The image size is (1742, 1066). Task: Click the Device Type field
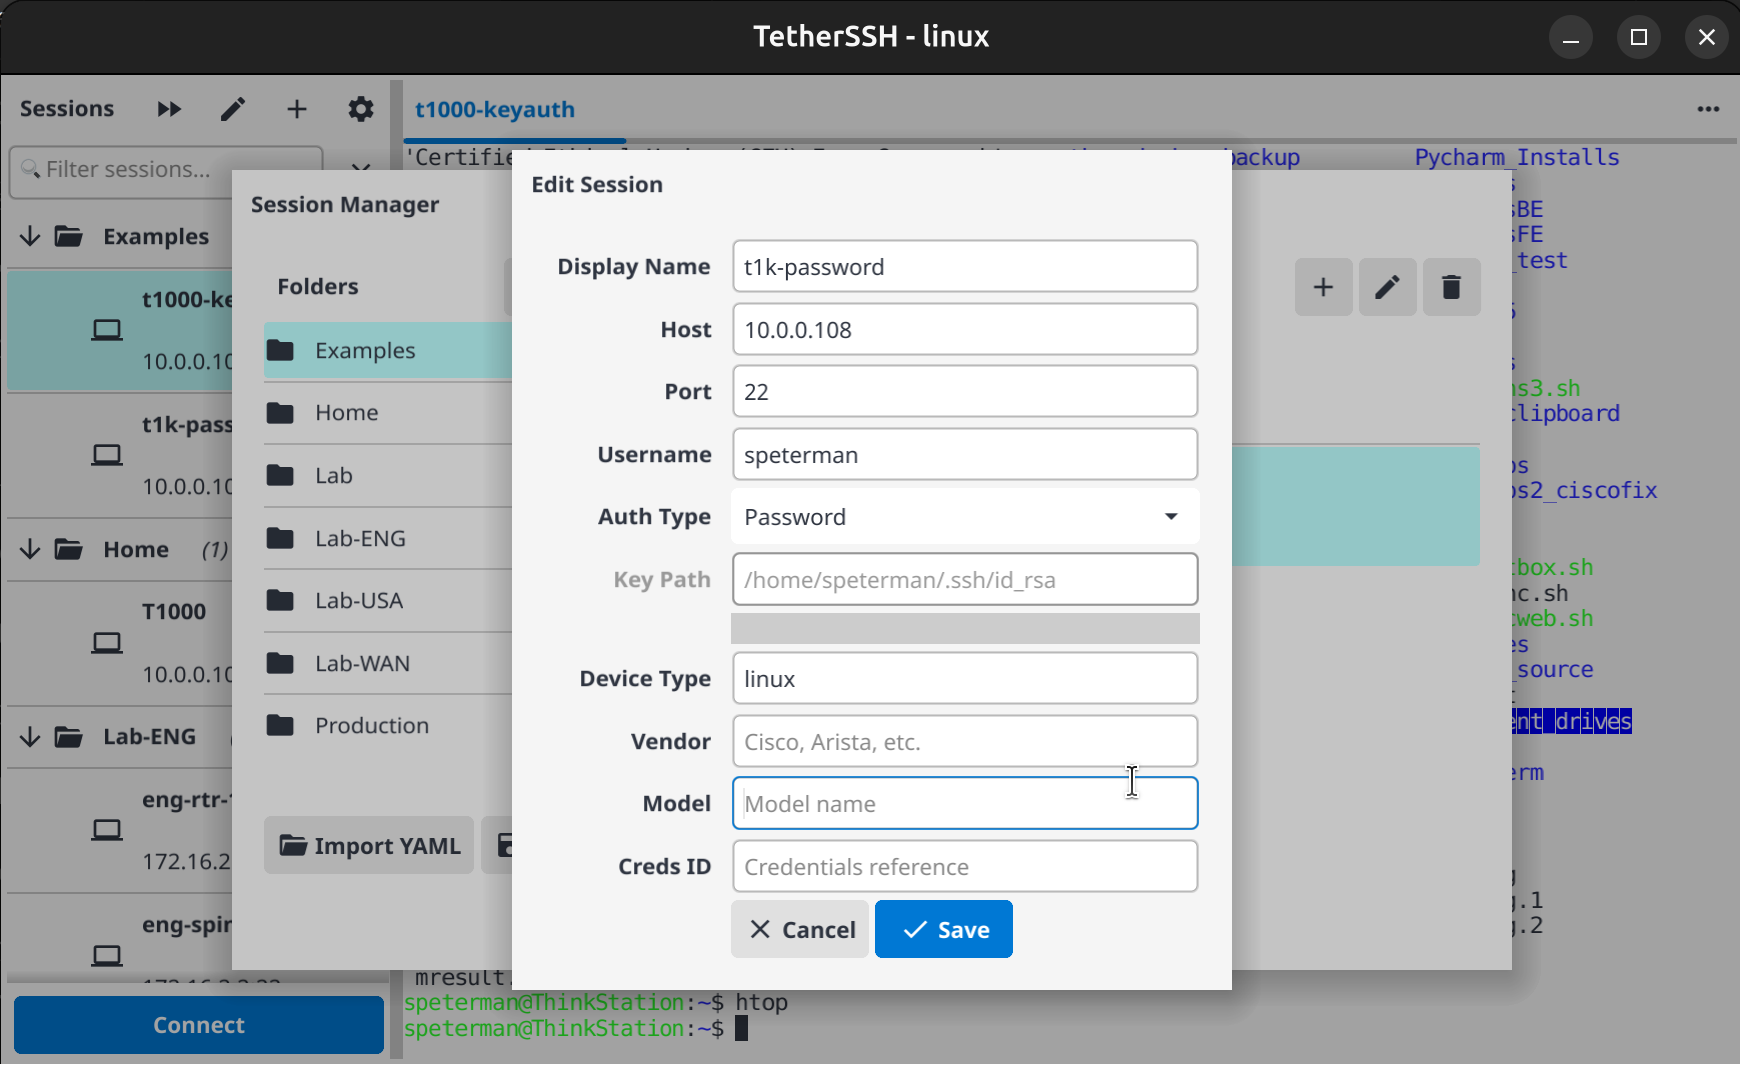(965, 678)
